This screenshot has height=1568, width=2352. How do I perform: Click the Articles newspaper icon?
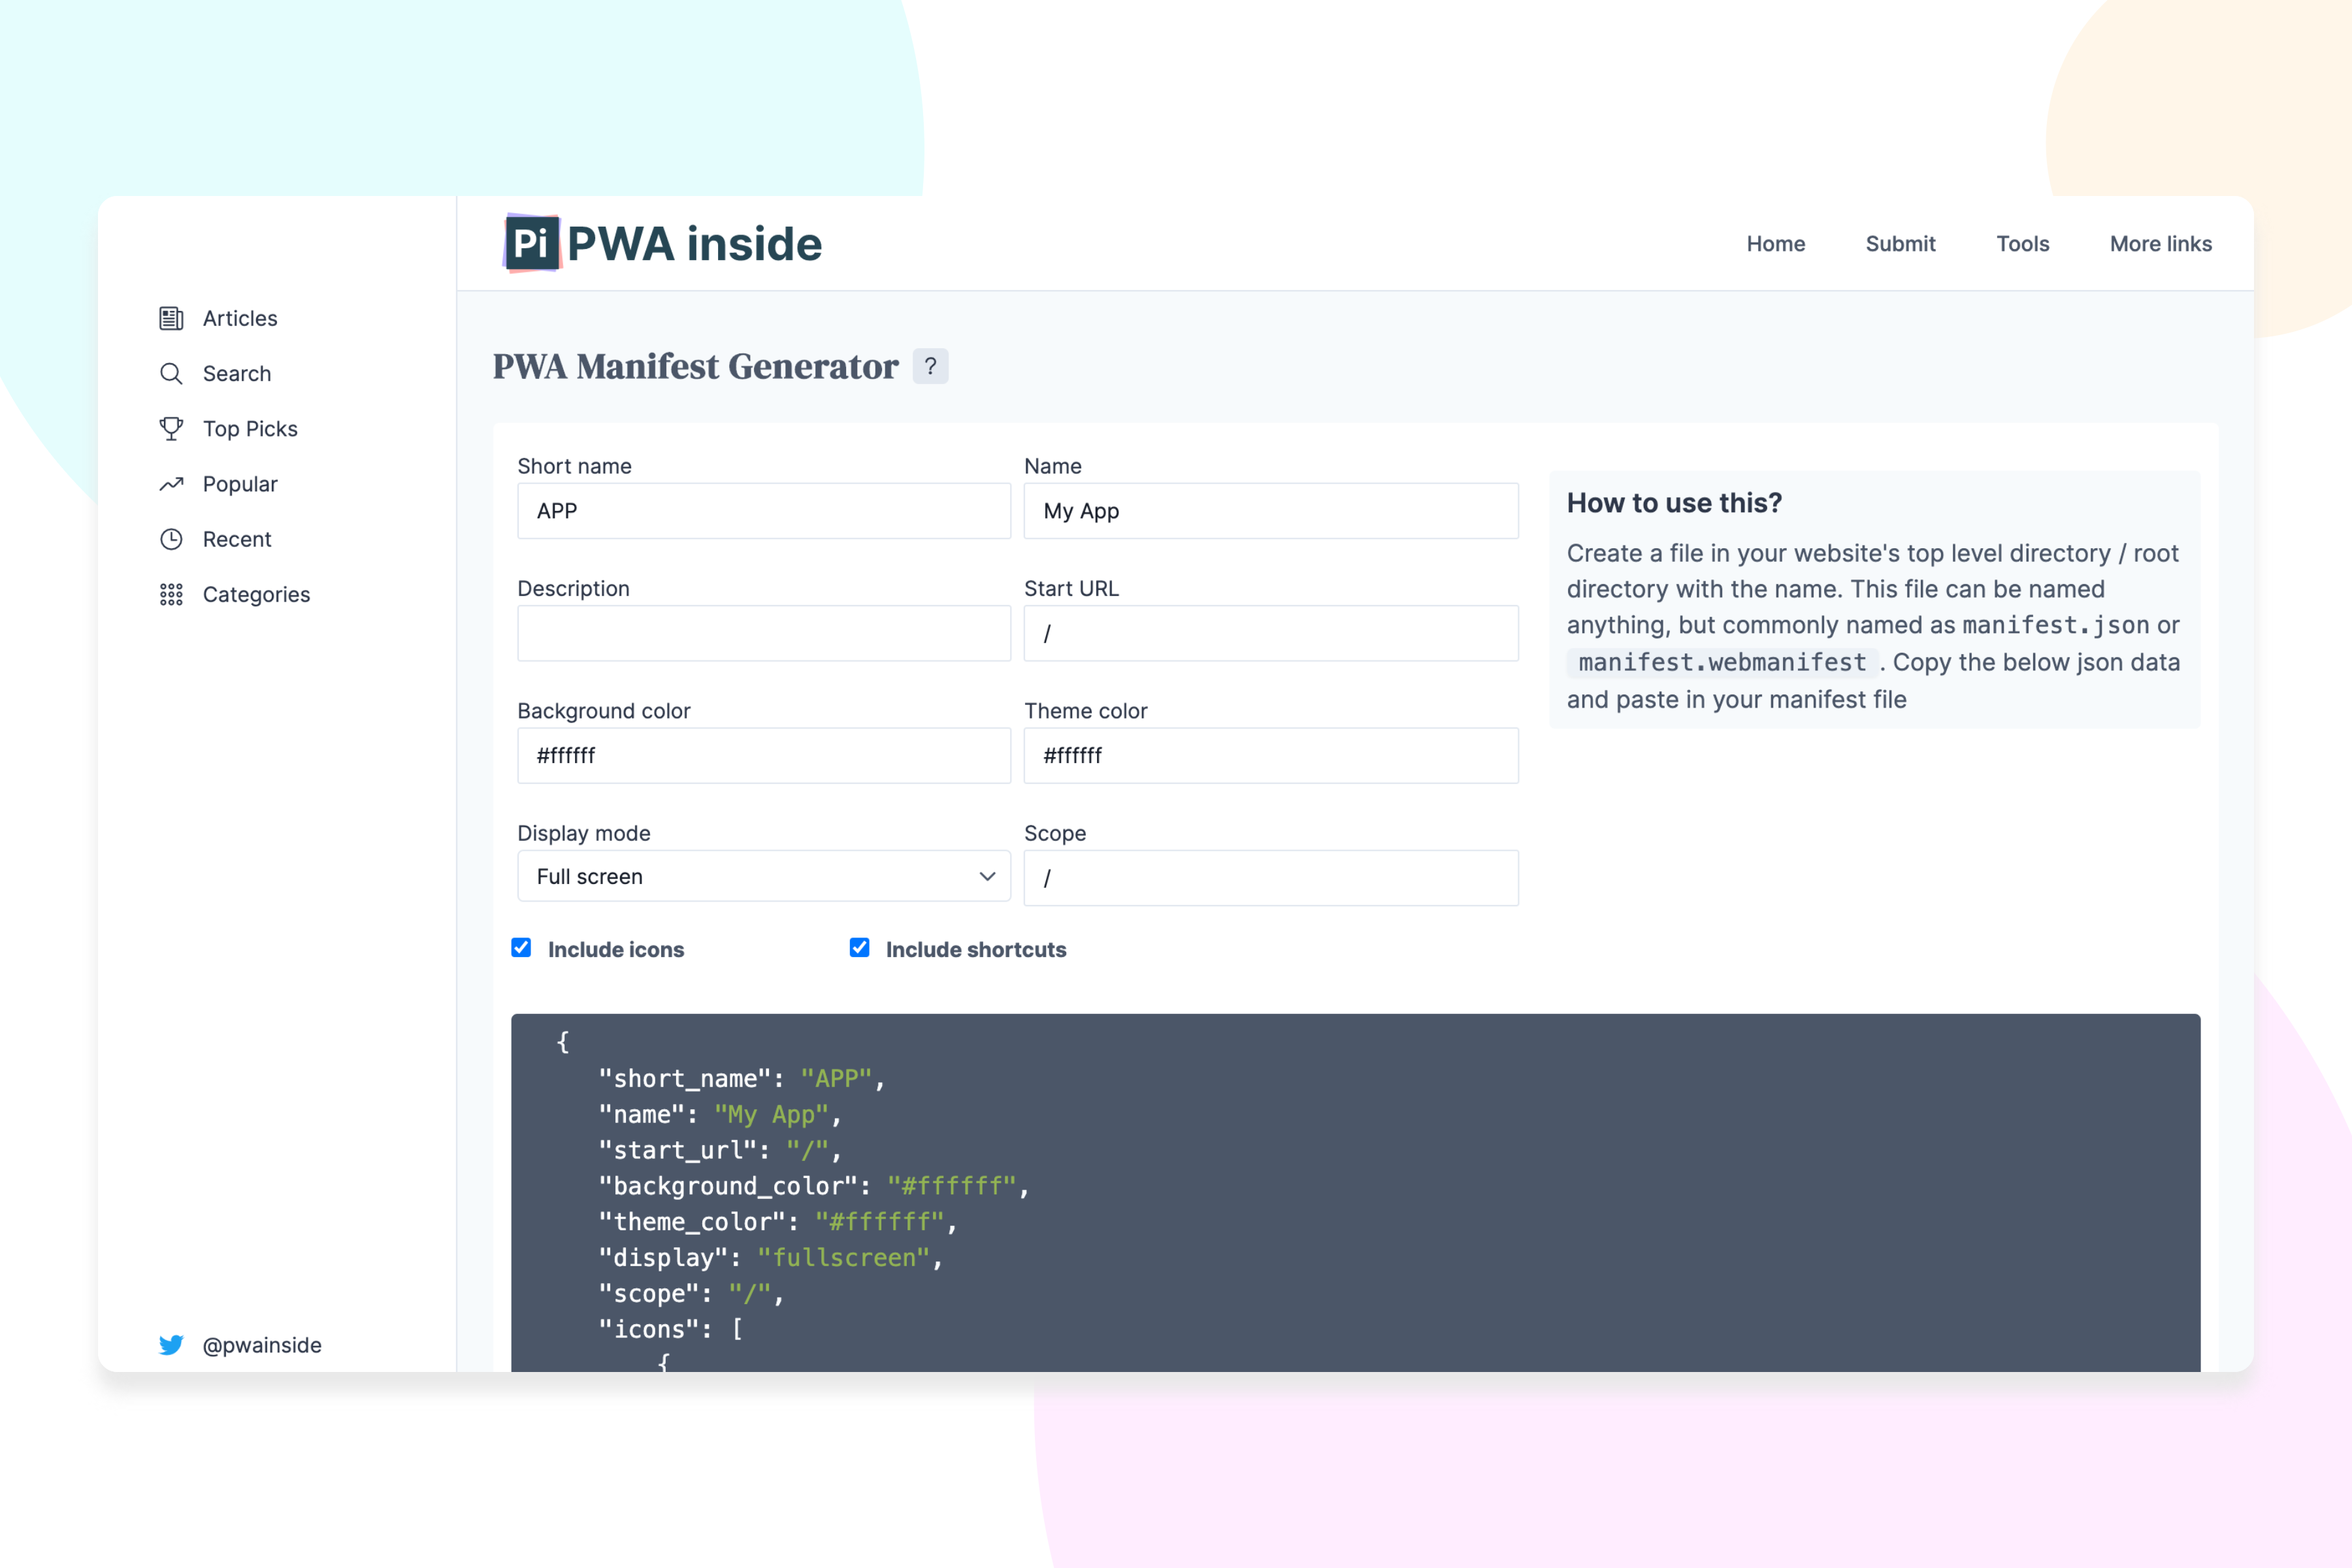point(171,318)
